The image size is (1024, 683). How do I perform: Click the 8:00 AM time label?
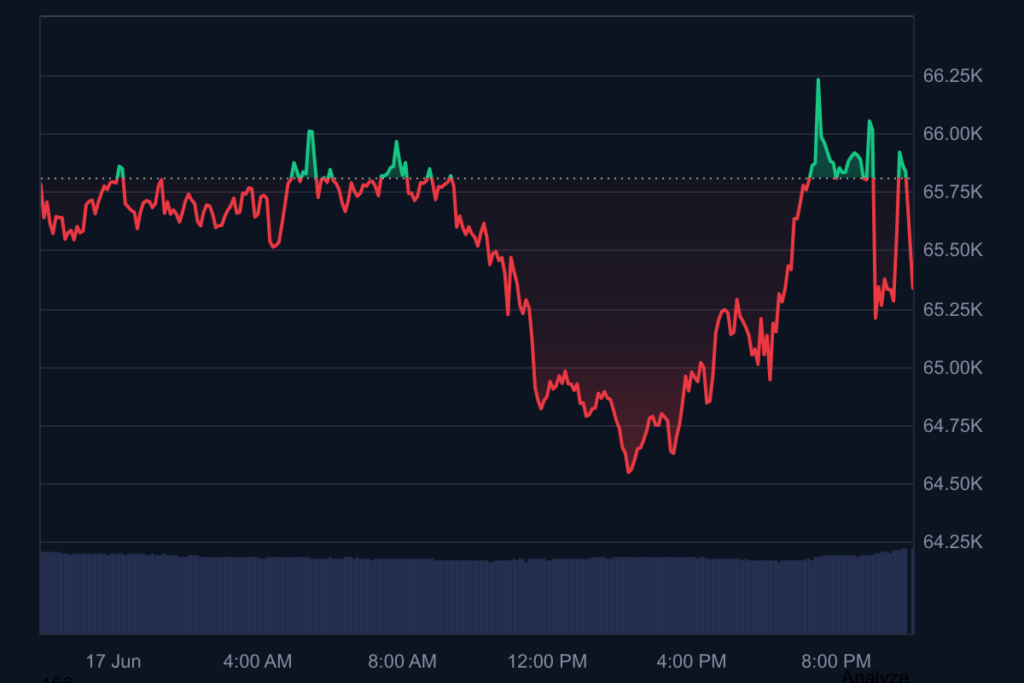click(402, 661)
